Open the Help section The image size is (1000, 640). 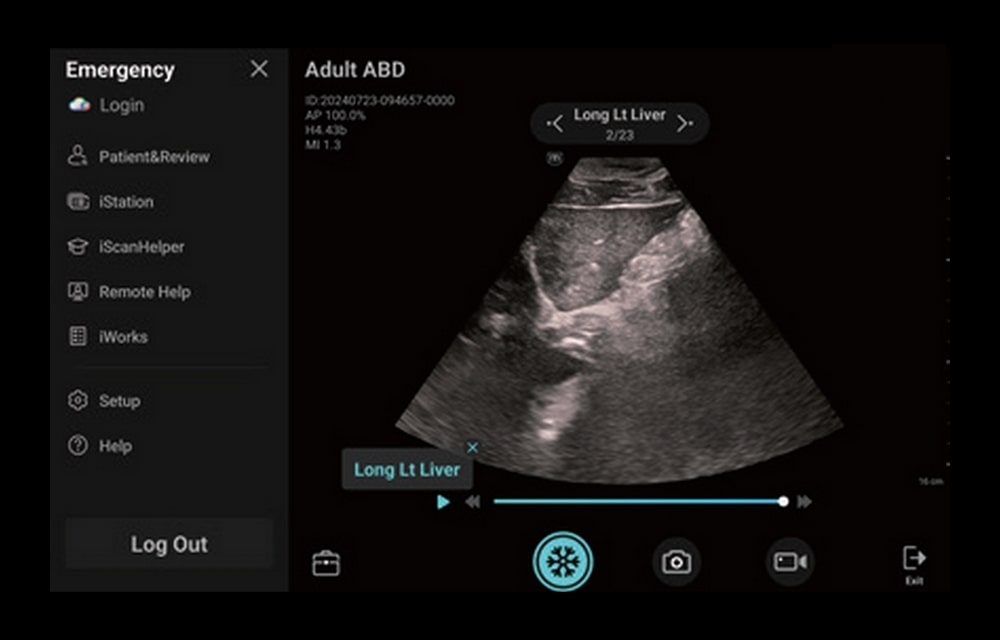[100, 447]
